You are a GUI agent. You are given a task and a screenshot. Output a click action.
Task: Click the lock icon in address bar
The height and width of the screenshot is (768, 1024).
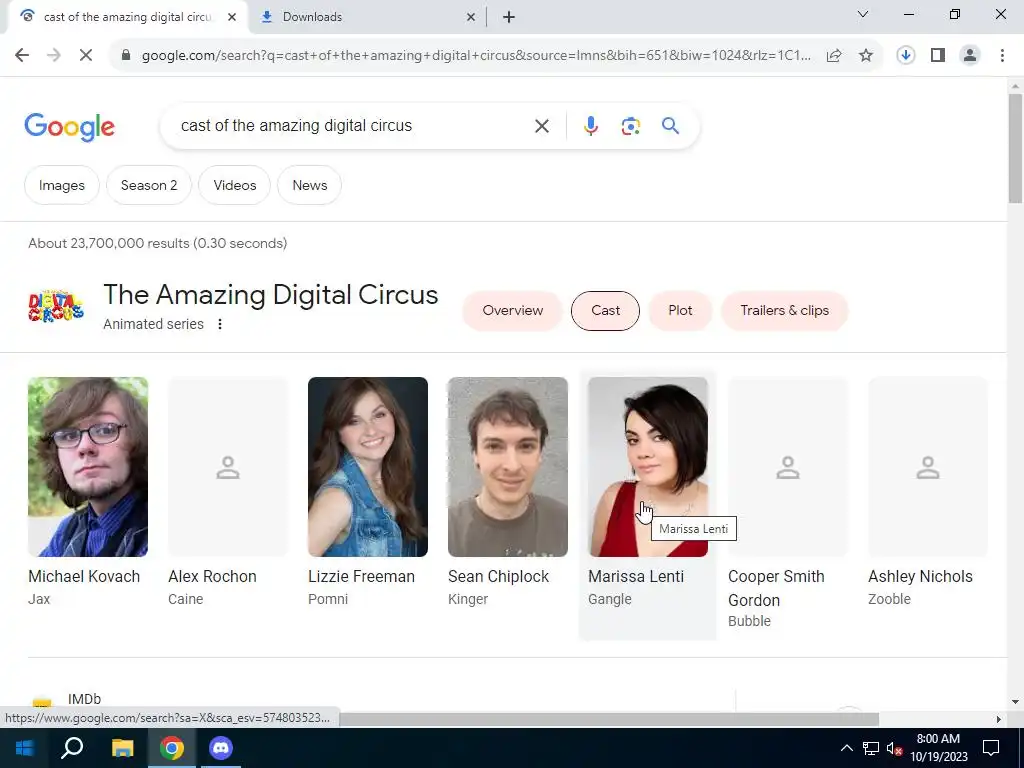[126, 56]
